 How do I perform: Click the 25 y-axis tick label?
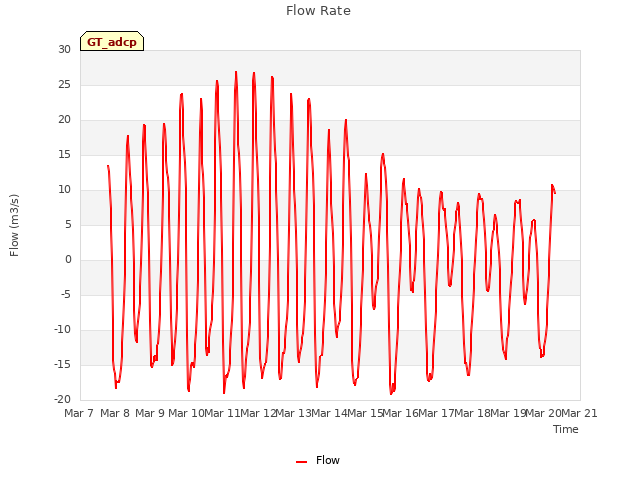point(64,84)
